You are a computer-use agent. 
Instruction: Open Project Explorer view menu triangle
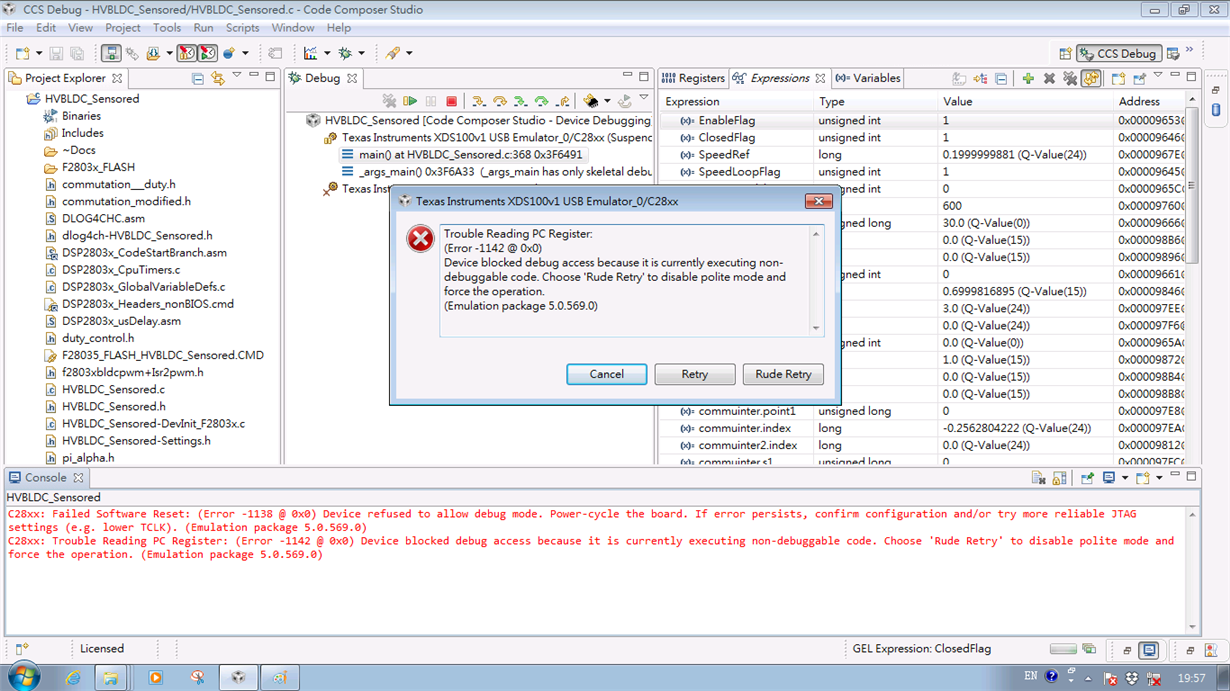point(237,76)
